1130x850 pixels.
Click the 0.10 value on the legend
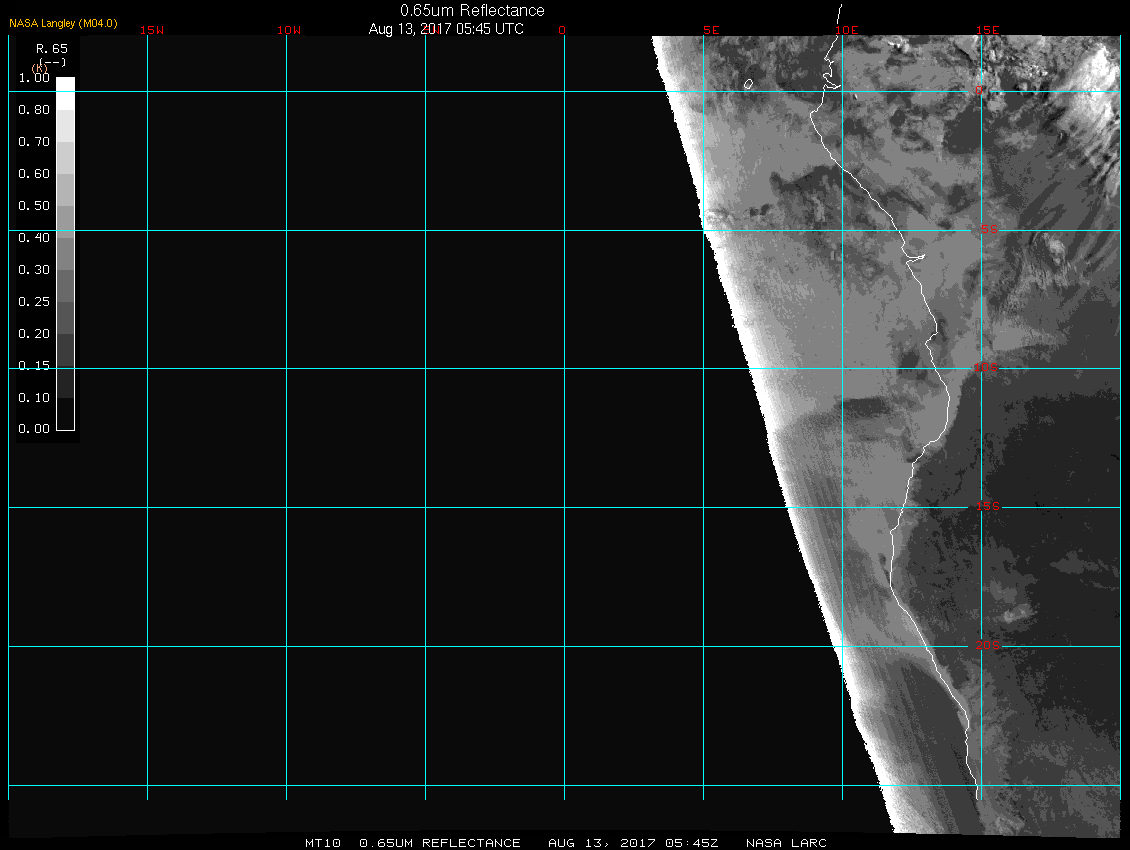[x=34, y=397]
